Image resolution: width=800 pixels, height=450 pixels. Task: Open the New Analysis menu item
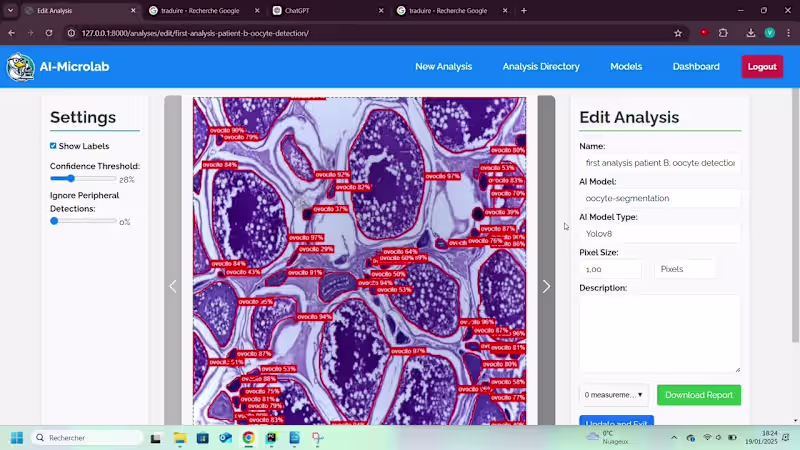(443, 67)
